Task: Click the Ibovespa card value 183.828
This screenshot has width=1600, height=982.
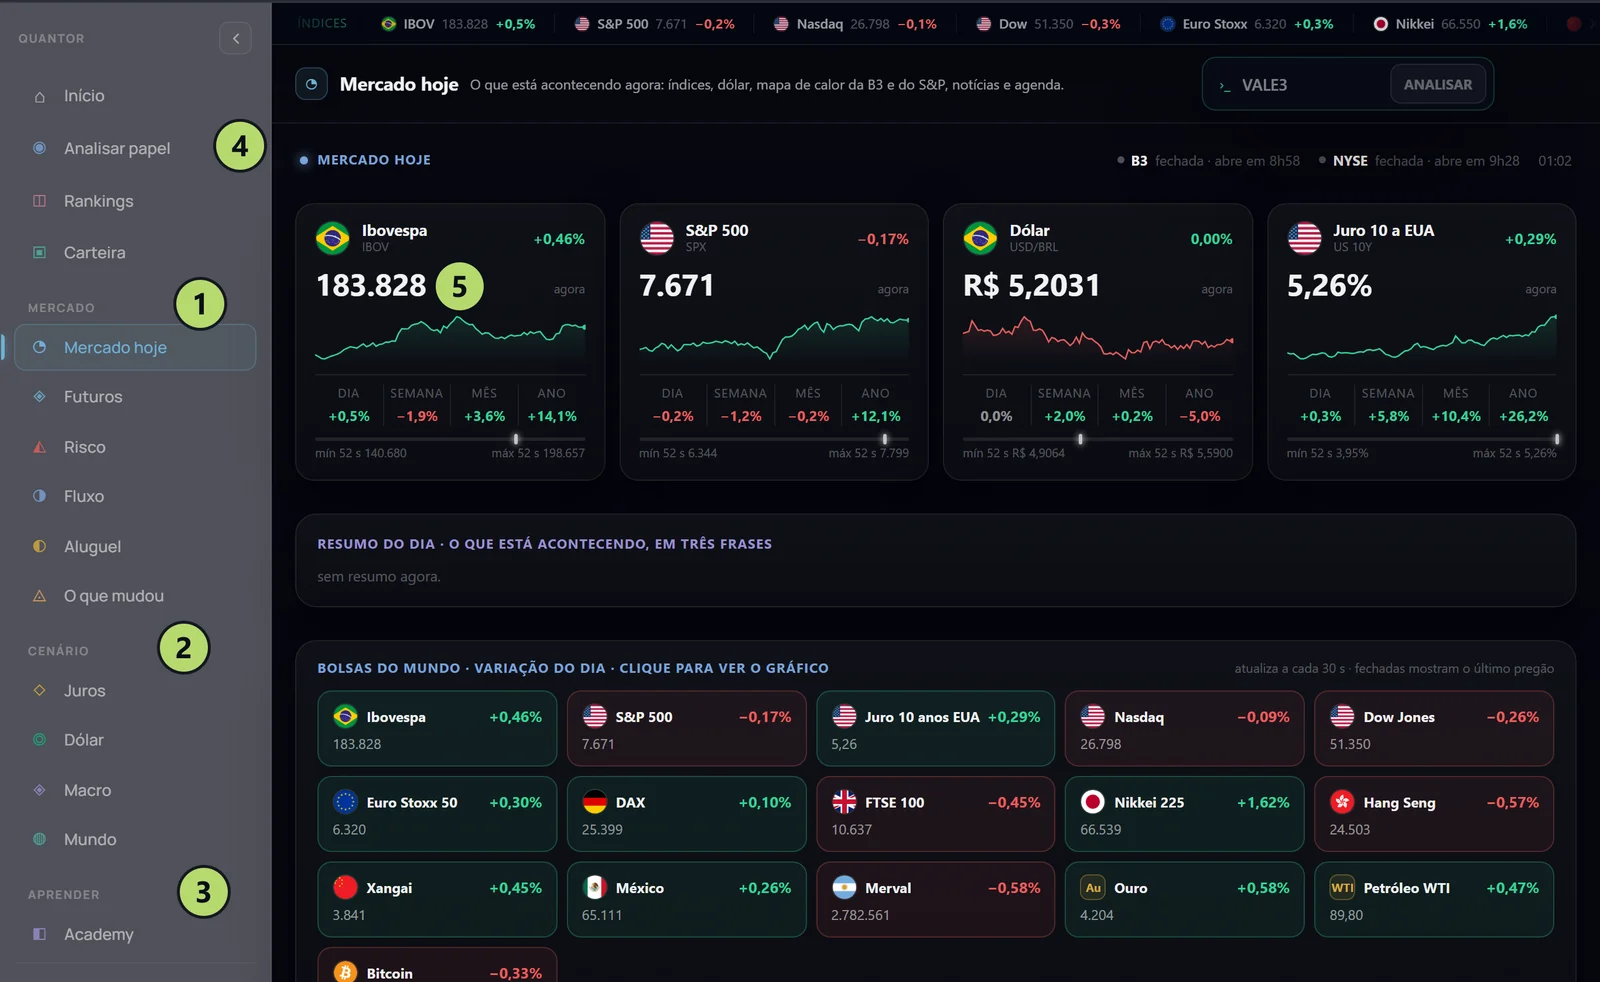Action: [x=371, y=286]
